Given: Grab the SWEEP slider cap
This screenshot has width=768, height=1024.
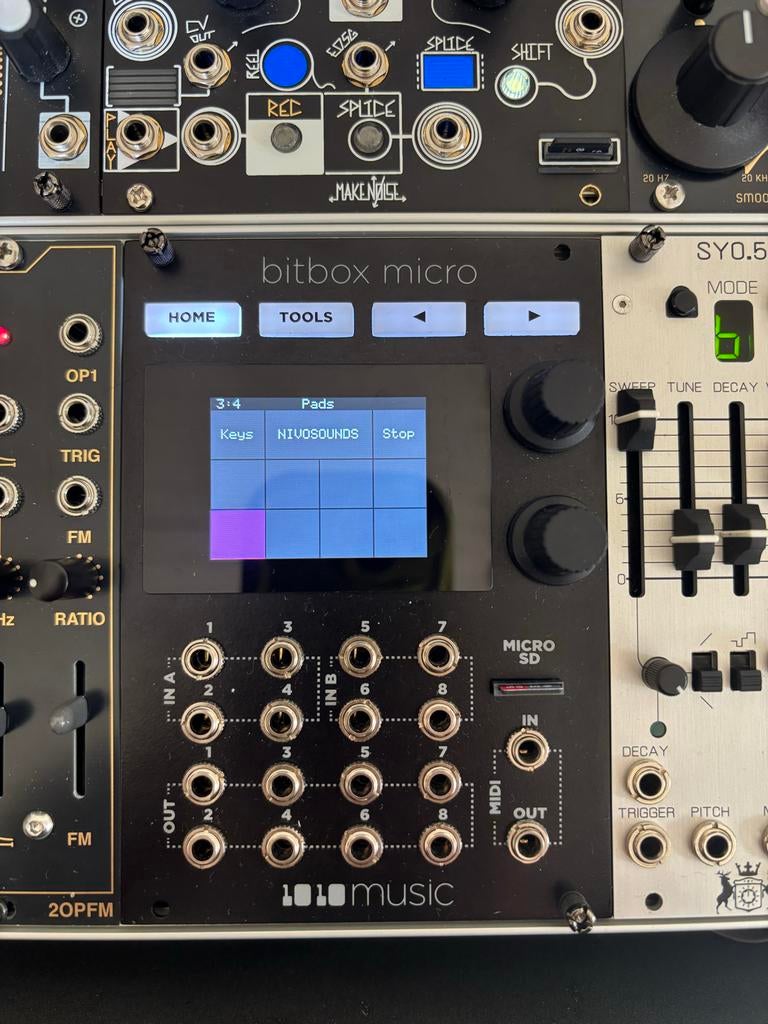Looking at the screenshot, I should pyautogui.click(x=636, y=419).
